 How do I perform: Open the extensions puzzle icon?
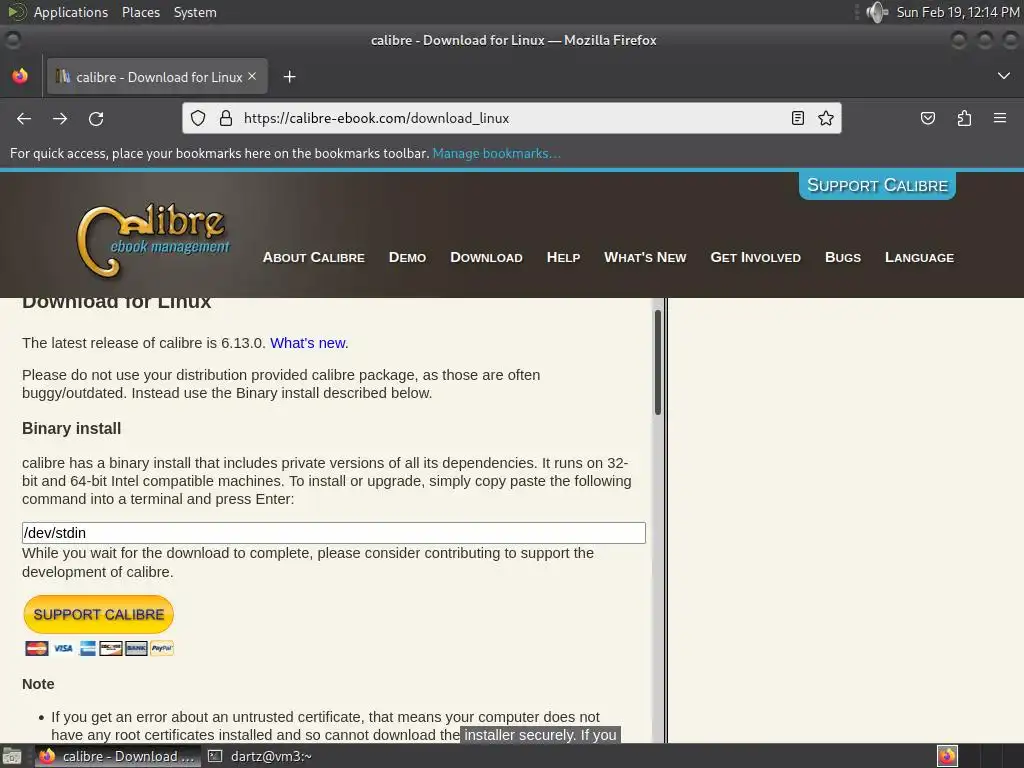(964, 118)
